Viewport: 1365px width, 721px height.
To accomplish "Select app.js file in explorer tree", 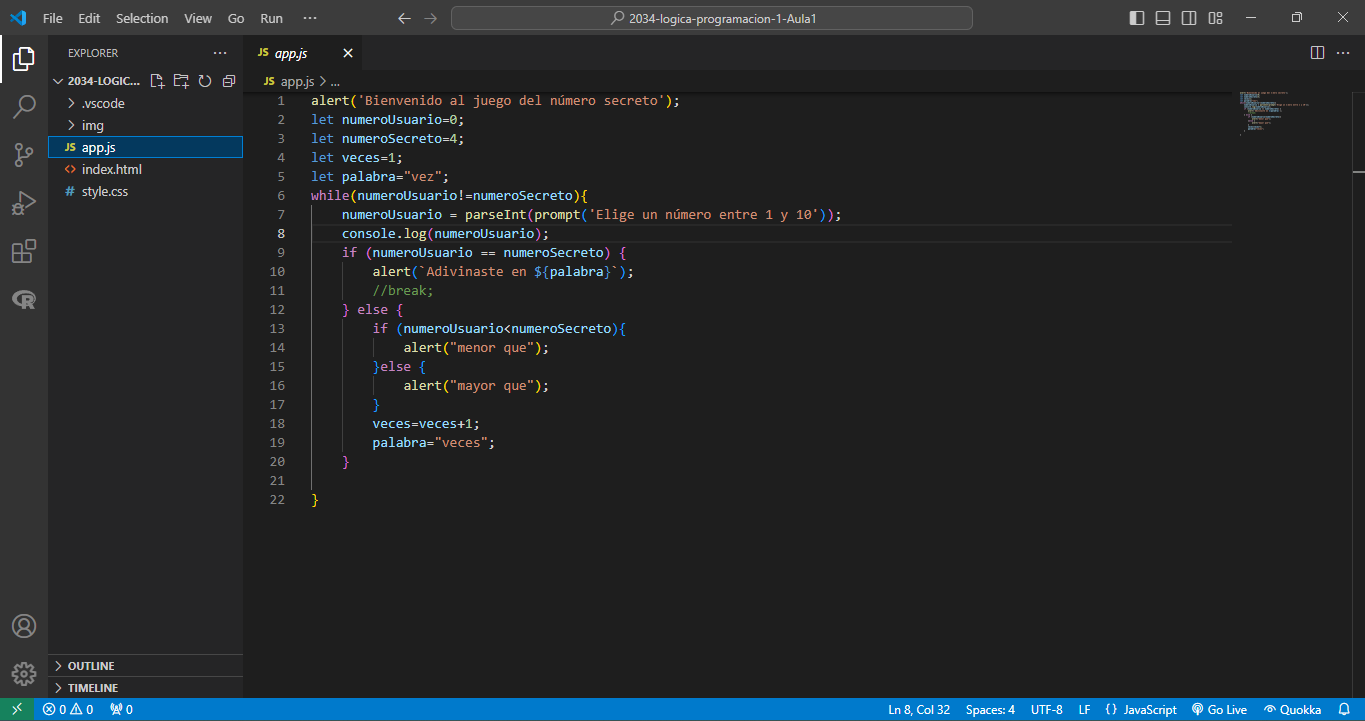I will 145,147.
